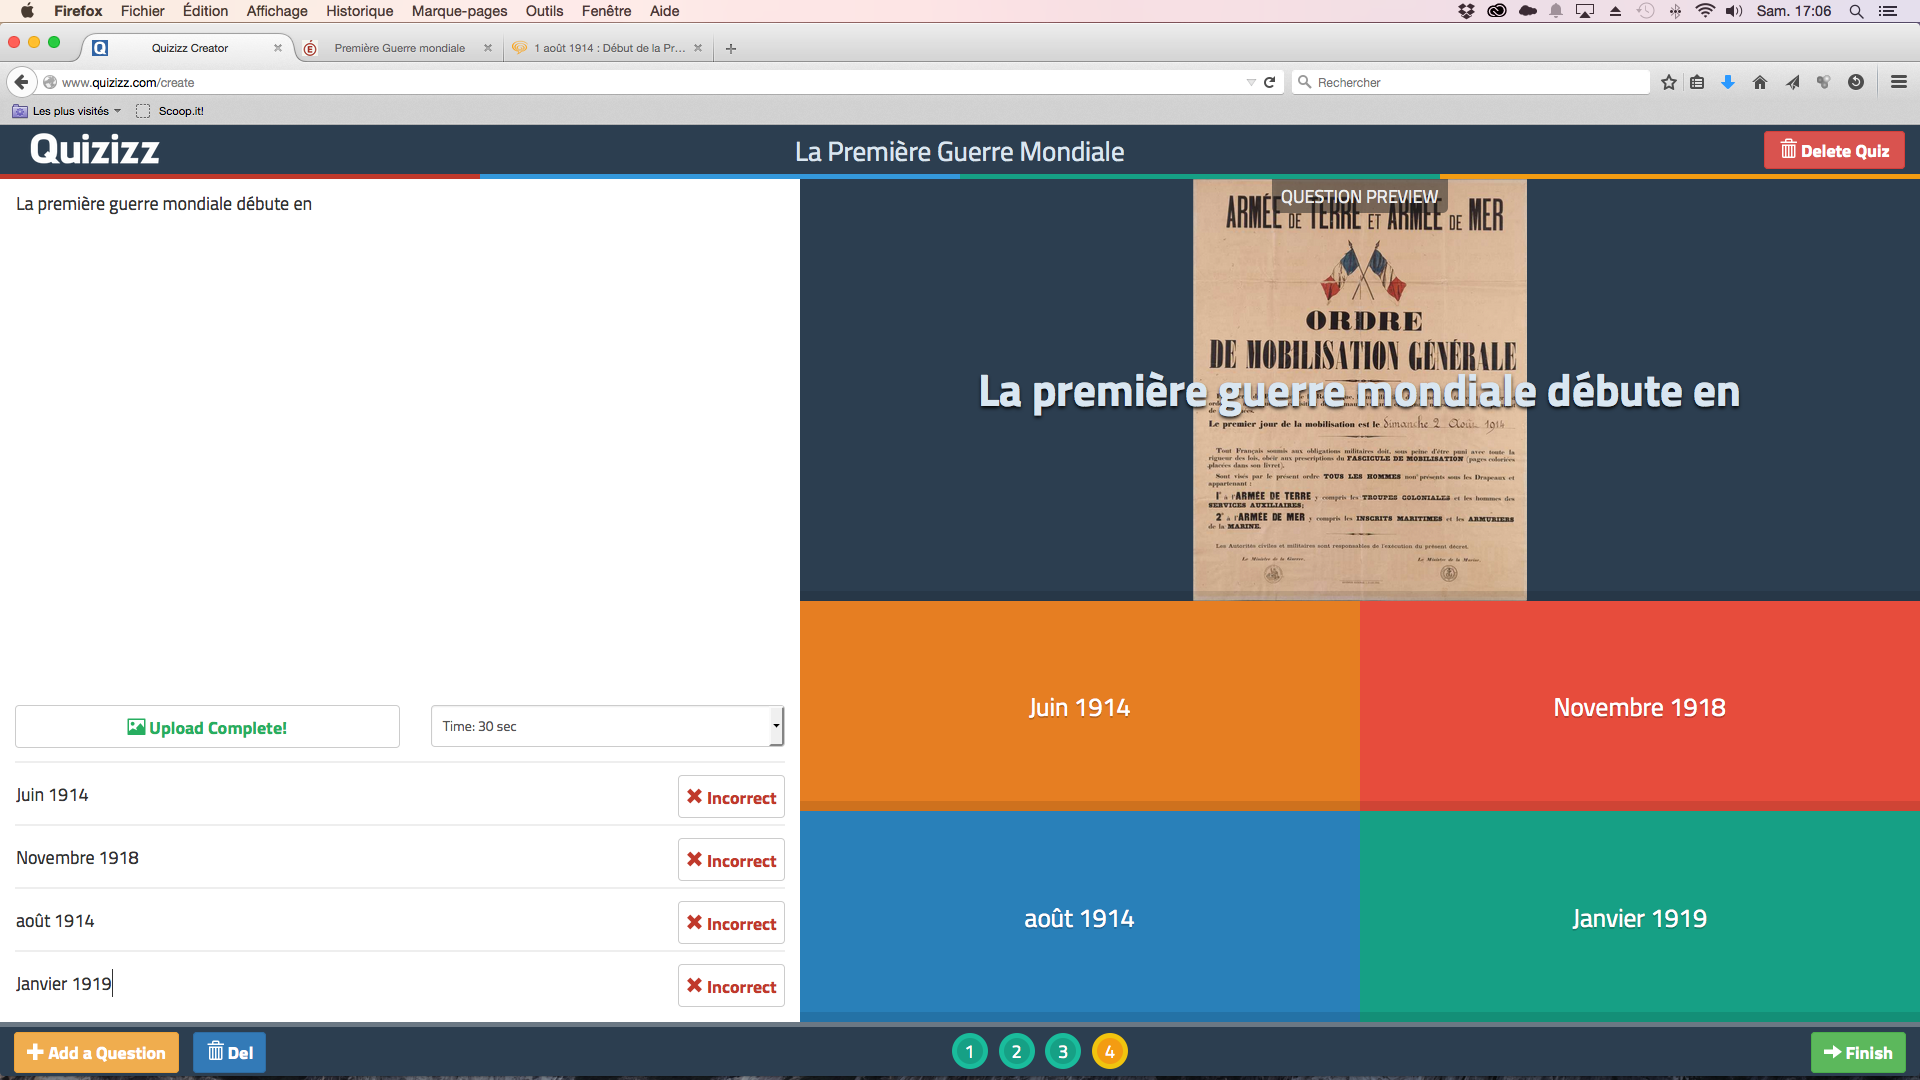Viewport: 1920px width, 1080px height.
Task: Select the blue août 1914 preview tile
Action: pyautogui.click(x=1079, y=917)
